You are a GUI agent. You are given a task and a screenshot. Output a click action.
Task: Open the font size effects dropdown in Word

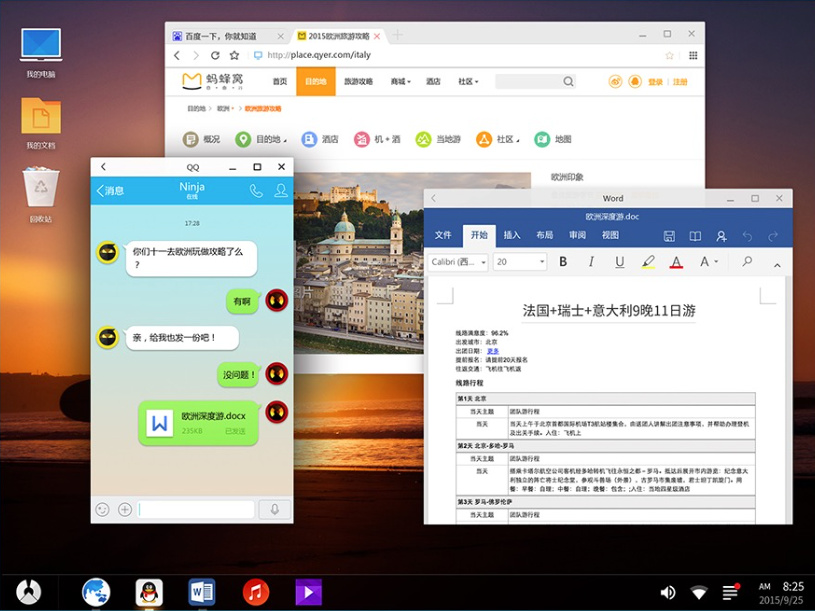pos(708,261)
